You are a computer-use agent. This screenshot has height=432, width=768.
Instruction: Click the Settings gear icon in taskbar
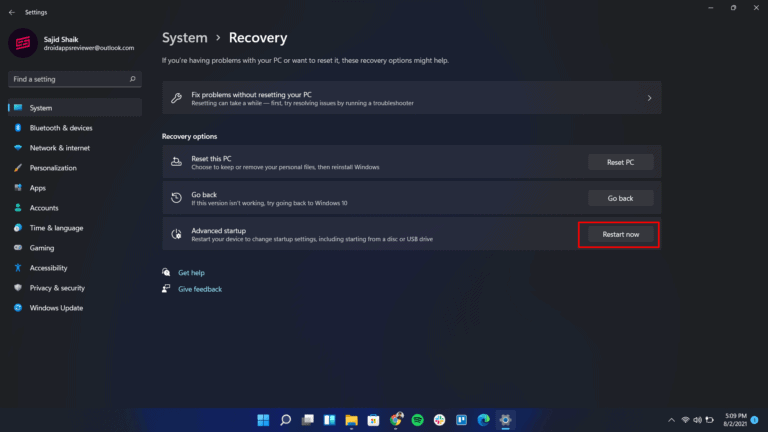505,420
